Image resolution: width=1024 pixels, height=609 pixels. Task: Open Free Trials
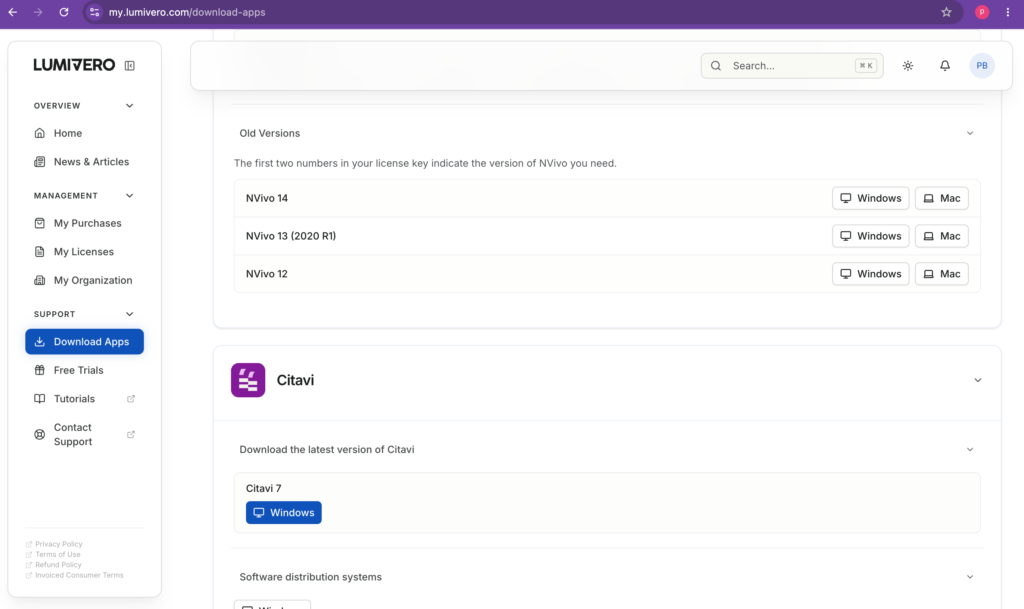coord(84,370)
